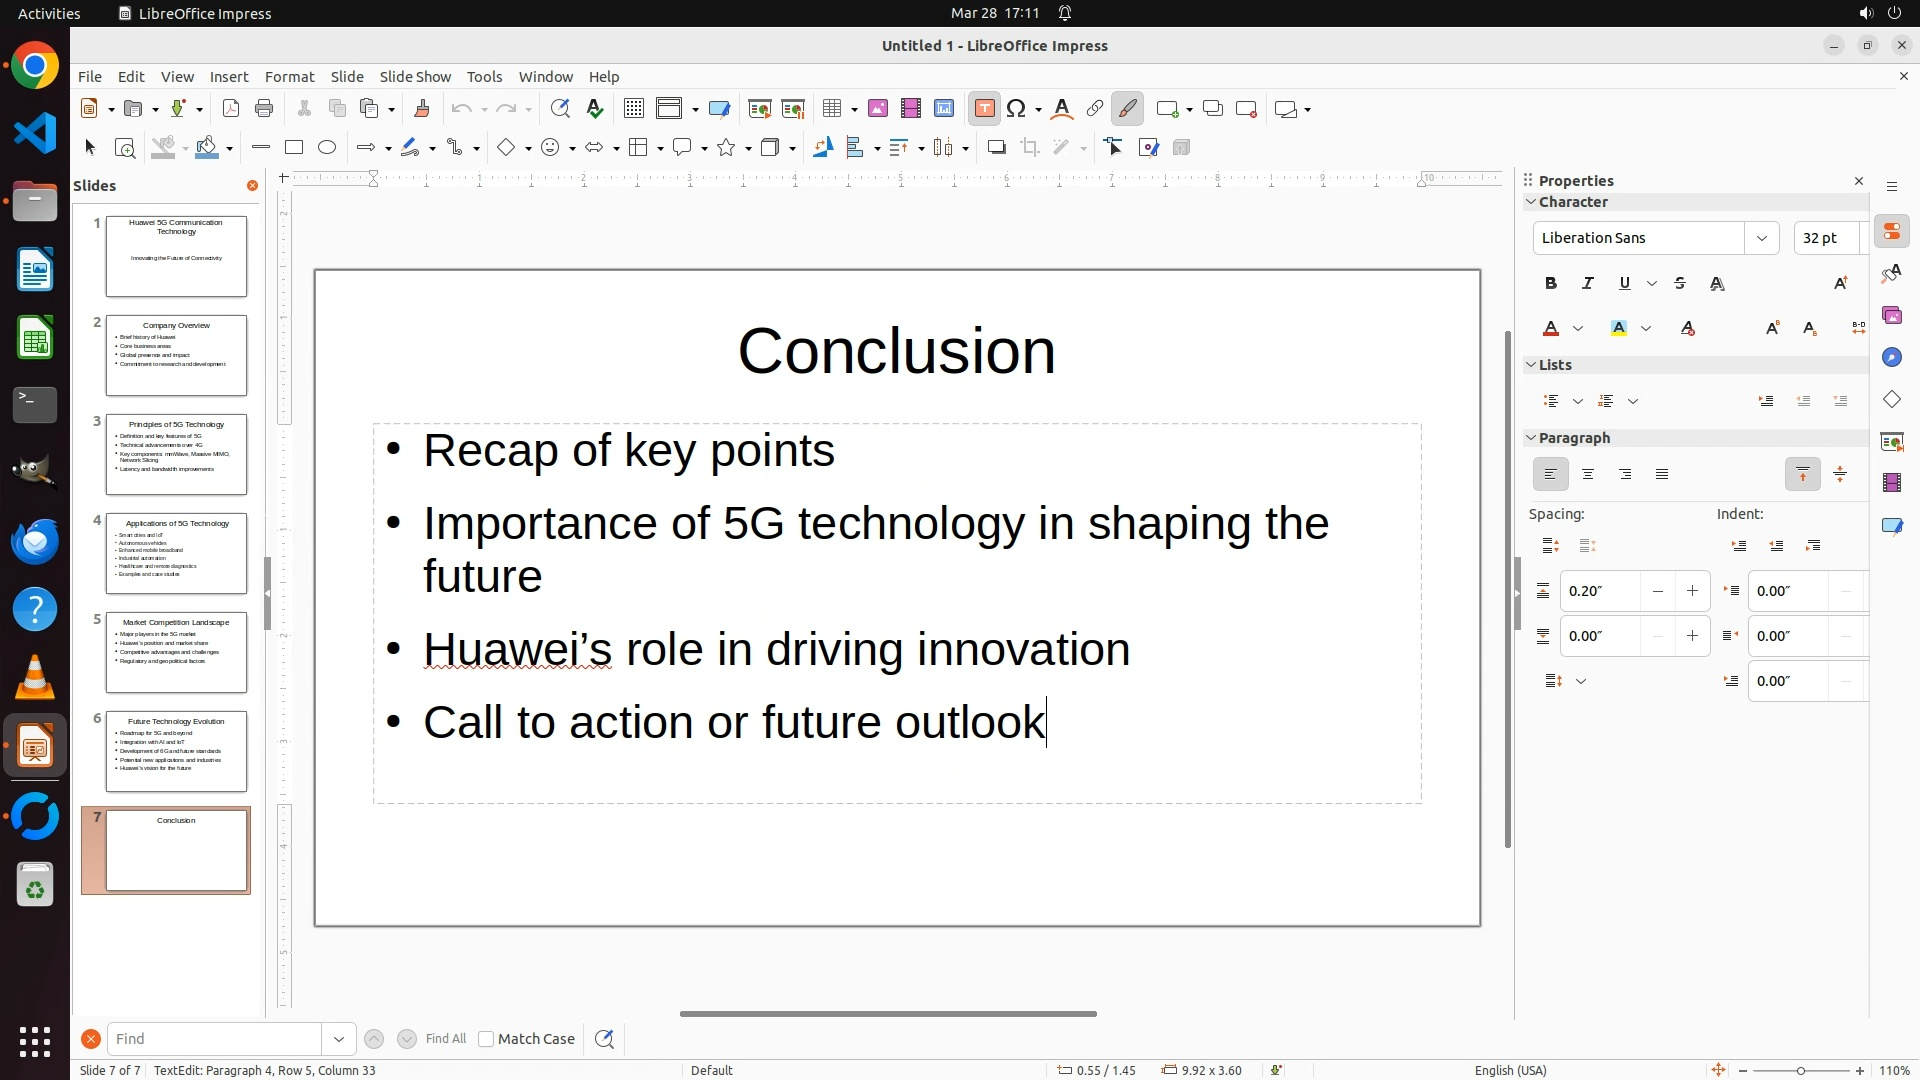Open the Slide Show menu
Screen dimensions: 1920x1080
415,77
